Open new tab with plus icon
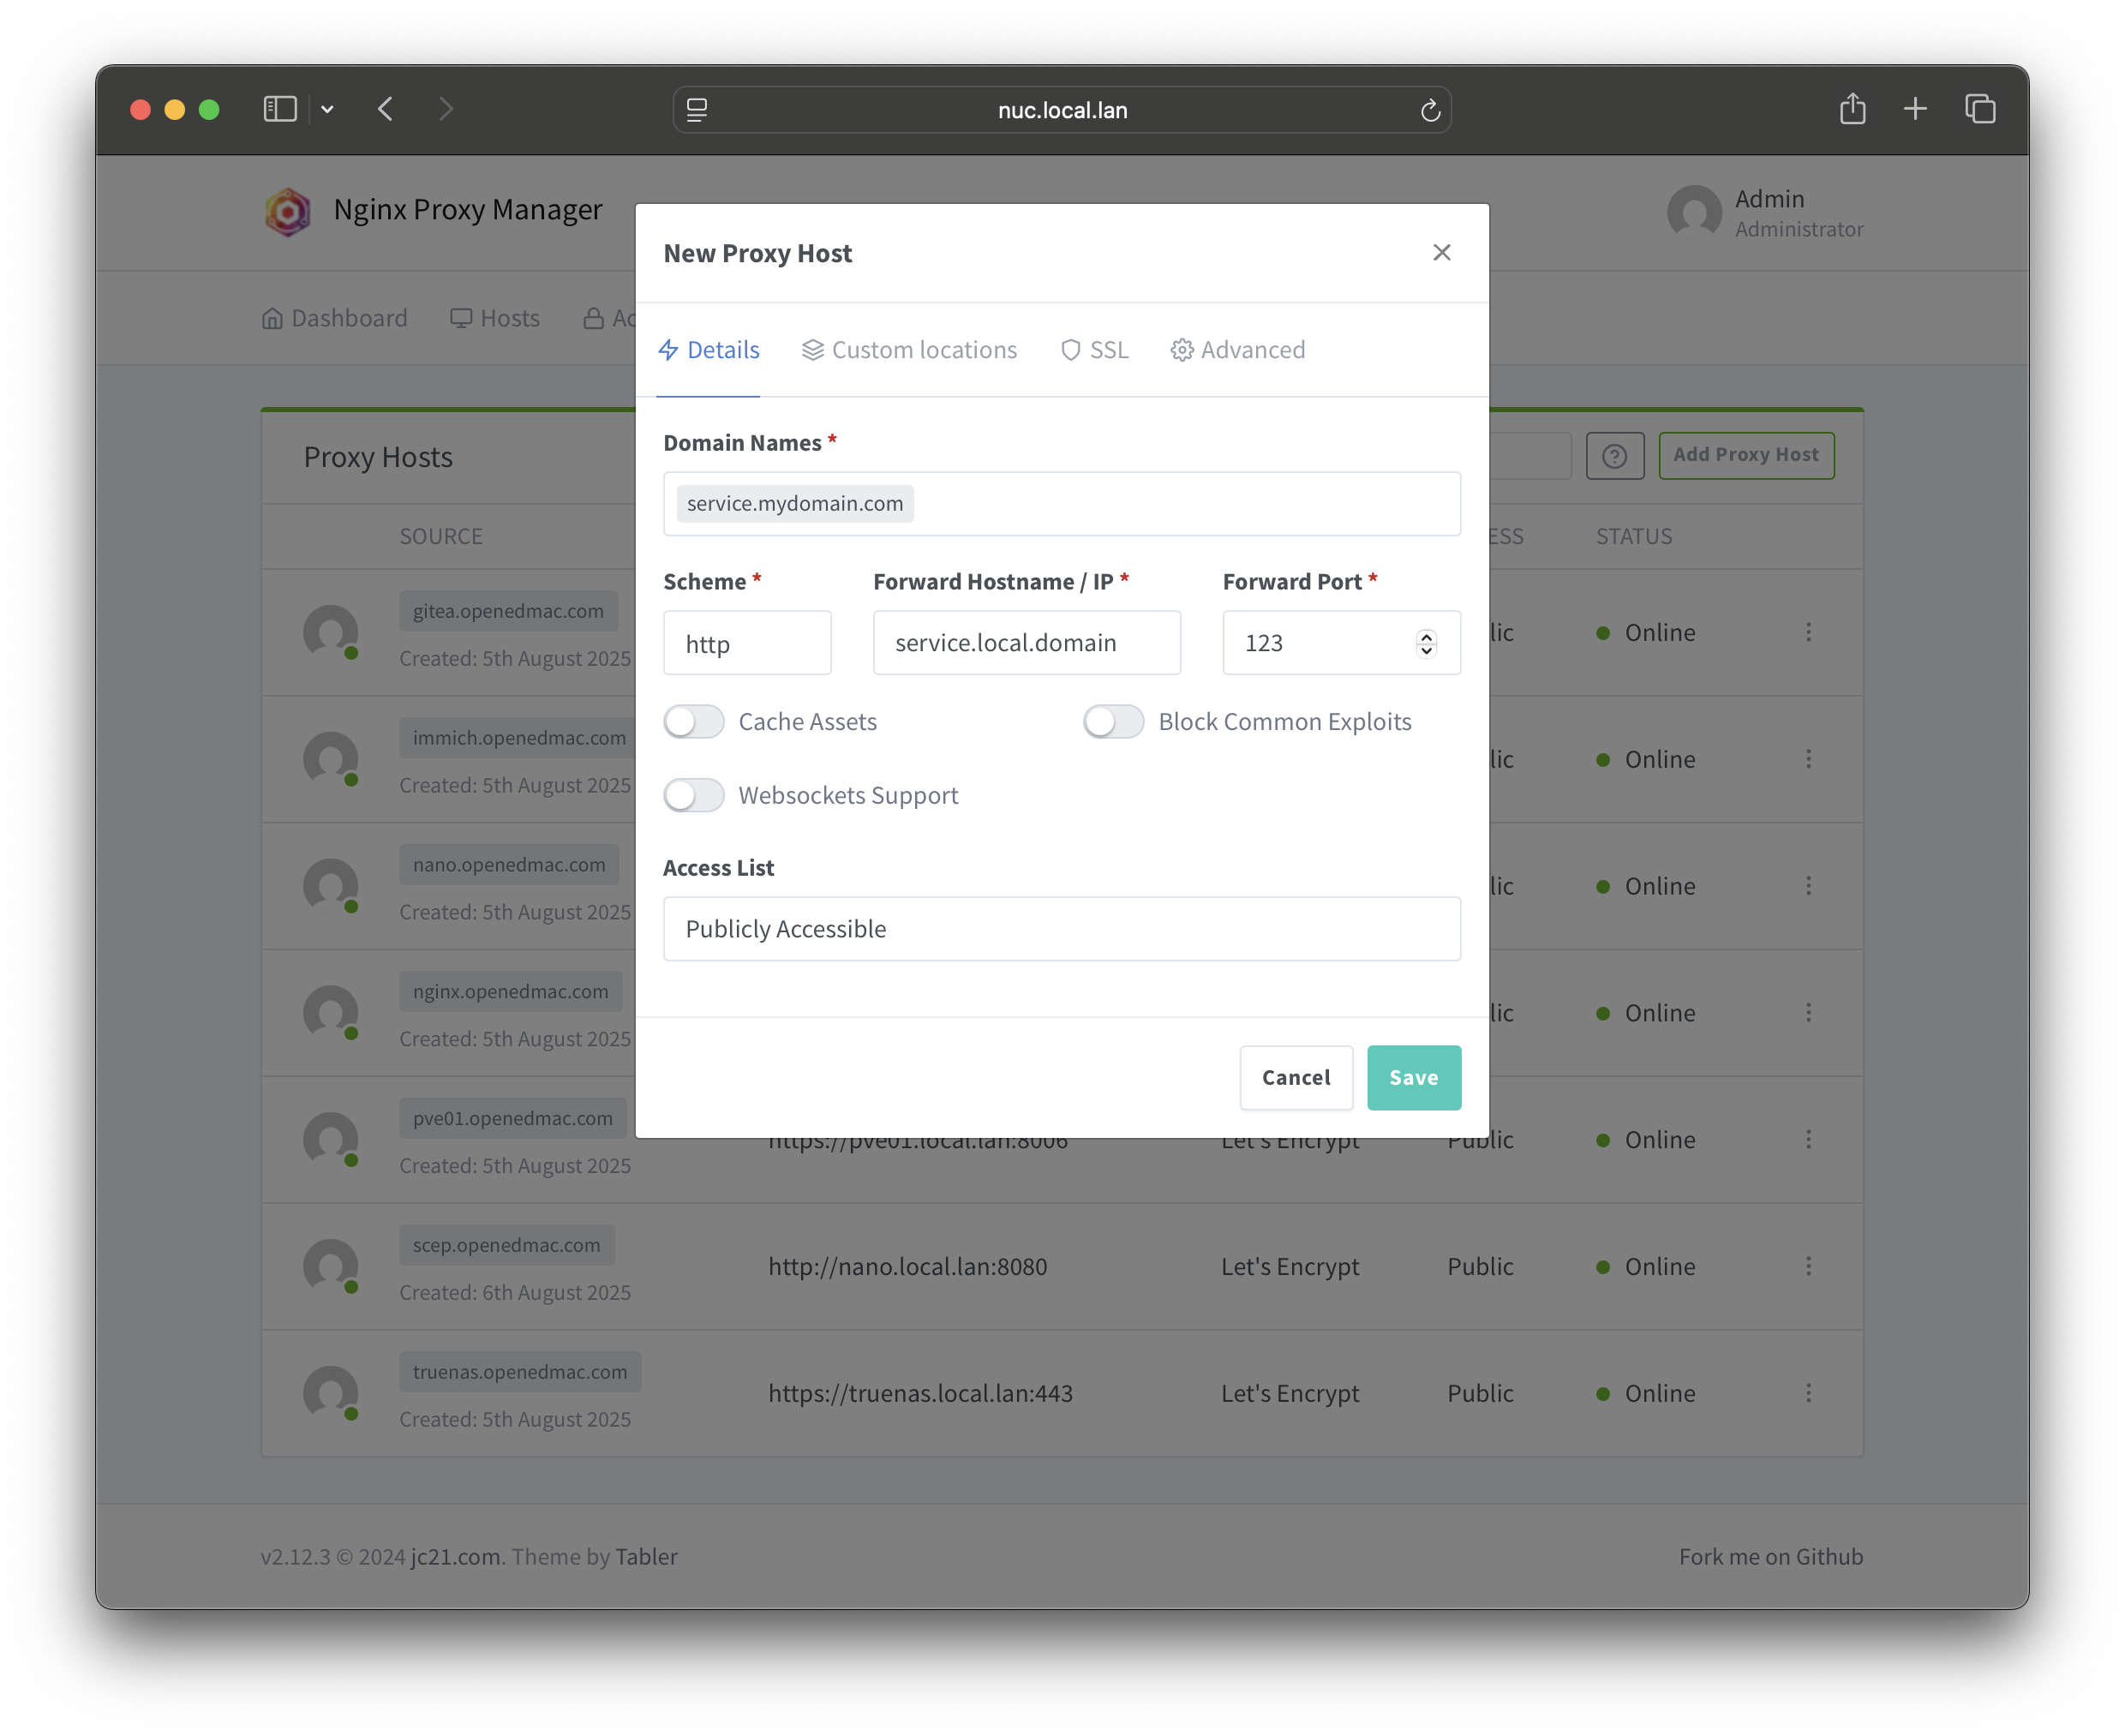 (x=1915, y=109)
